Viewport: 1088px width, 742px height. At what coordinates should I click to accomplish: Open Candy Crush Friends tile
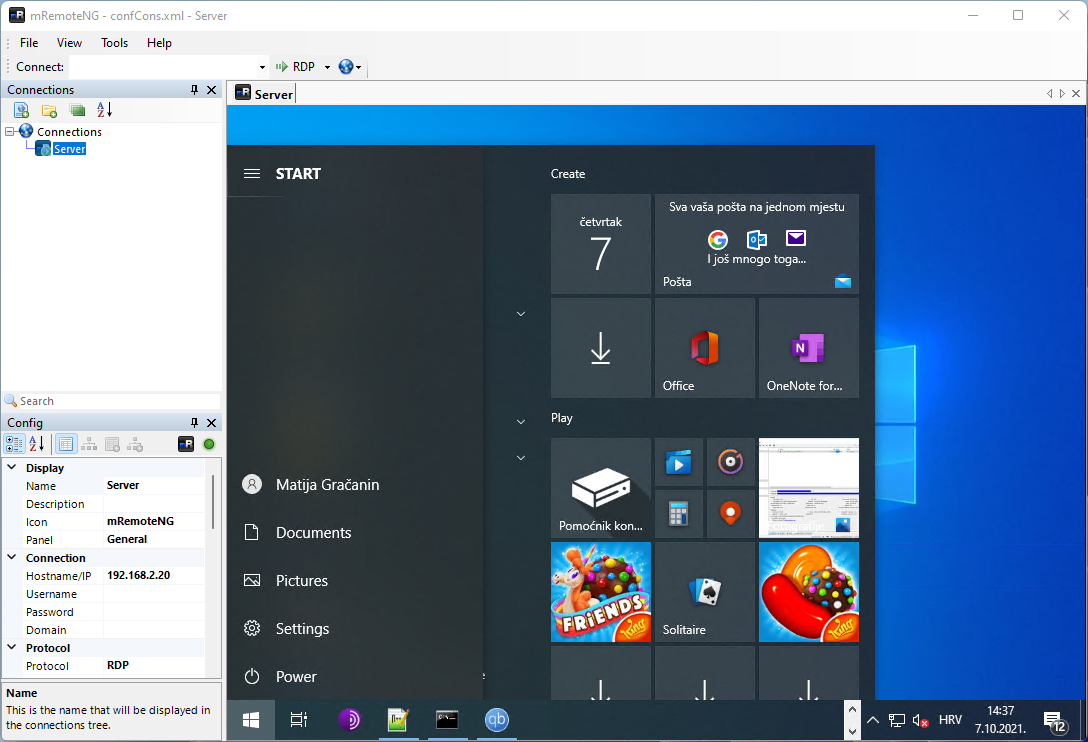(601, 592)
